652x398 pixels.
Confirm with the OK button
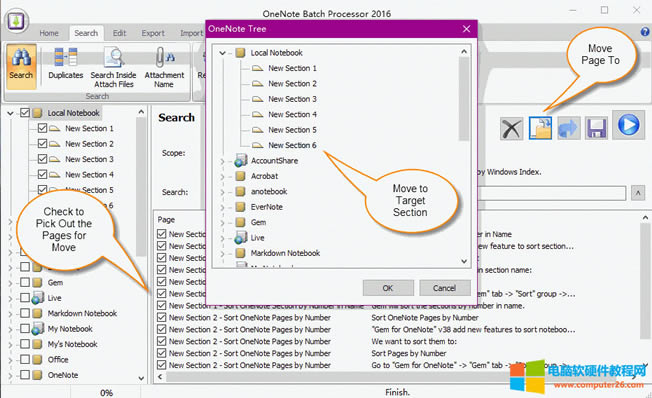click(388, 288)
